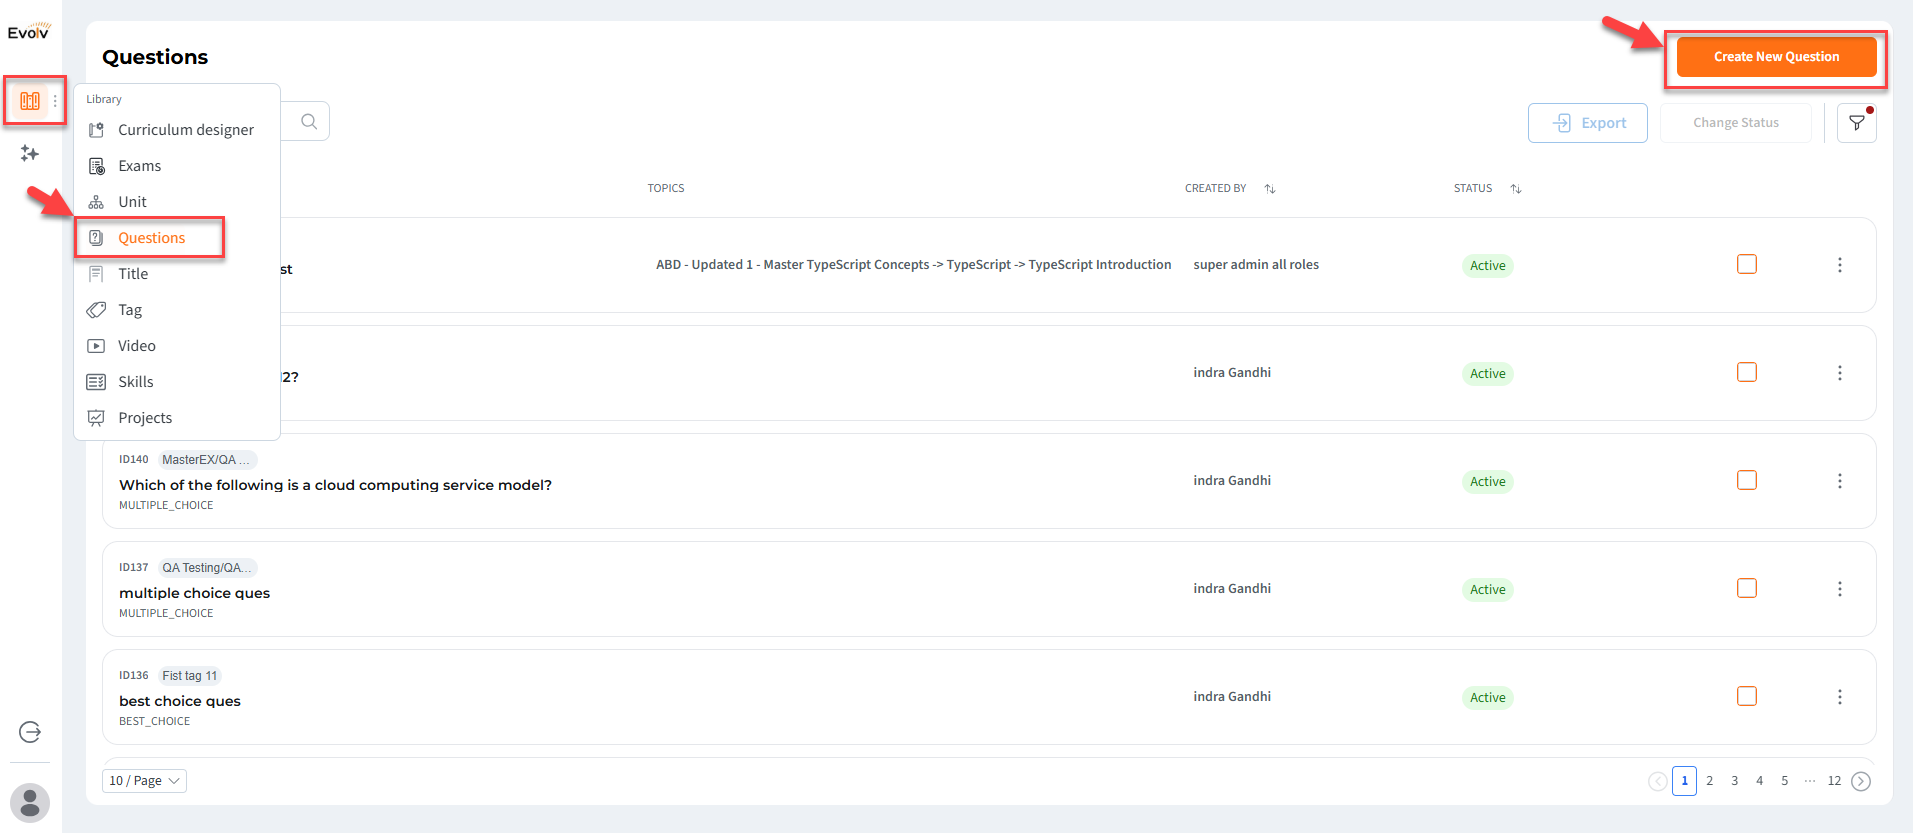1913x833 pixels.
Task: Sort by Status column arrows
Action: (1516, 188)
